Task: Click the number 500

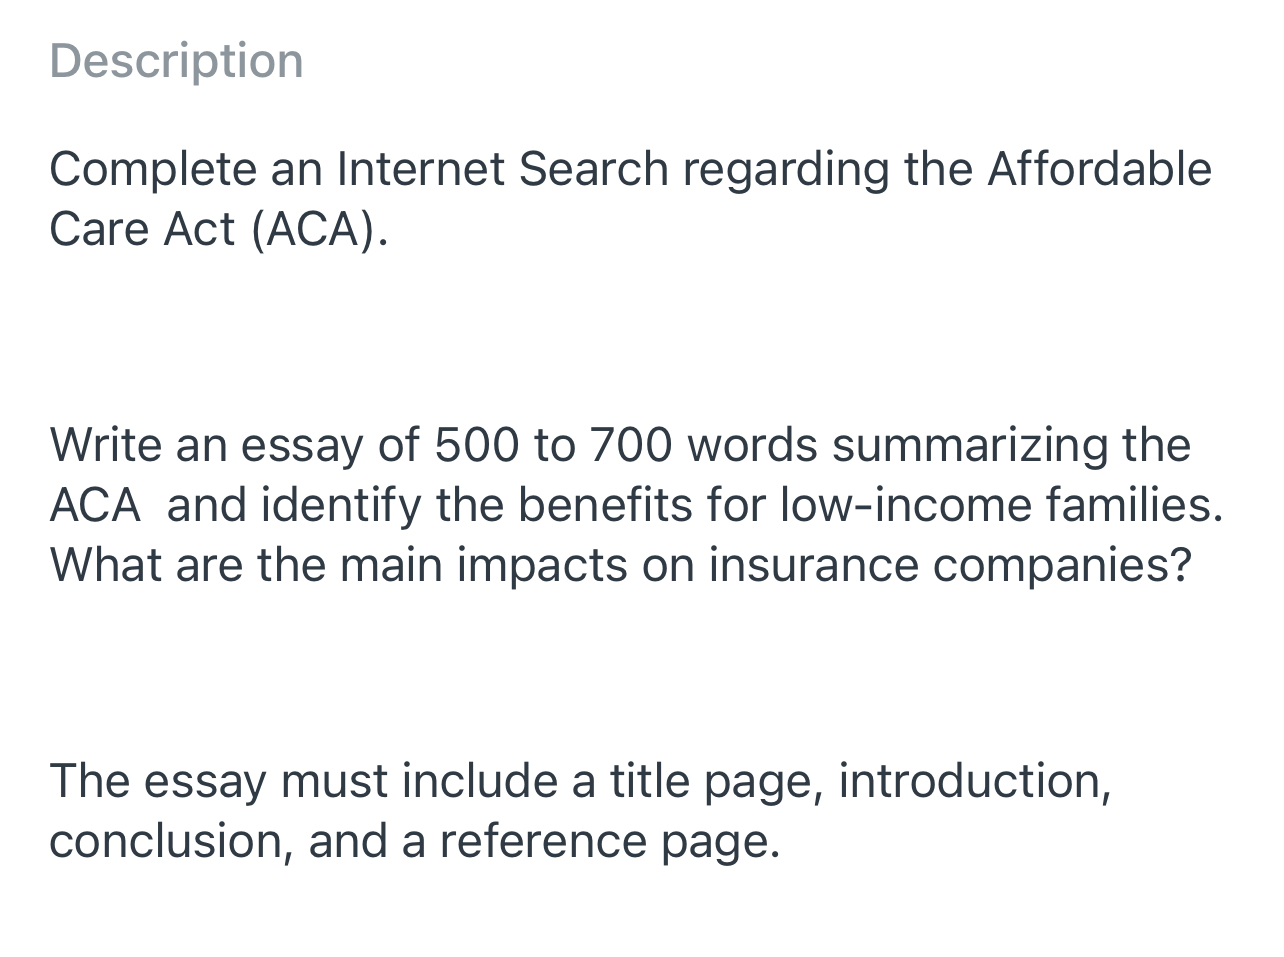Action: coord(476,445)
